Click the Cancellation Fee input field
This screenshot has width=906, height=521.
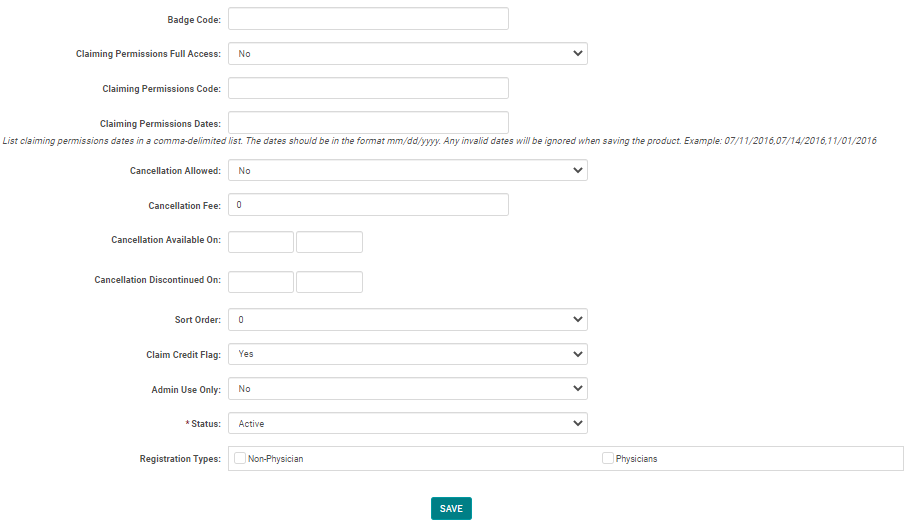[368, 205]
